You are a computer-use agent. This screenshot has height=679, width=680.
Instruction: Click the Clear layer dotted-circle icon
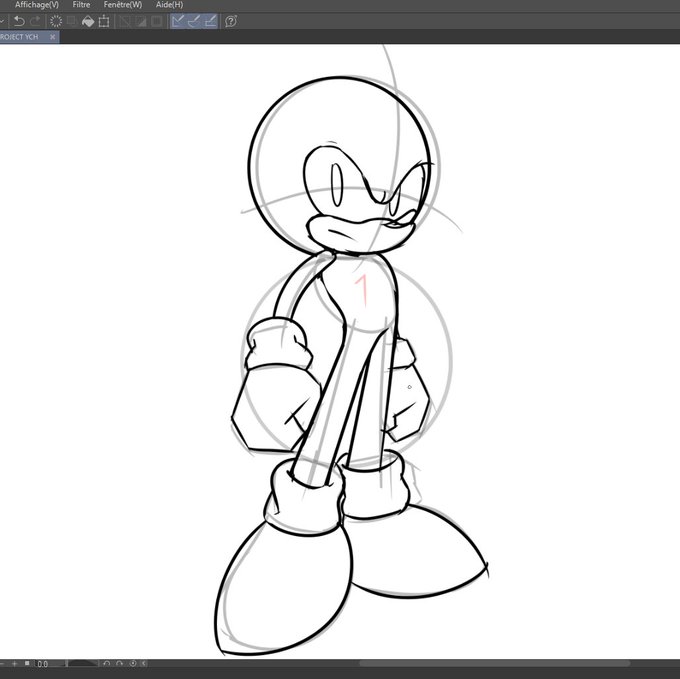pyautogui.click(x=56, y=21)
